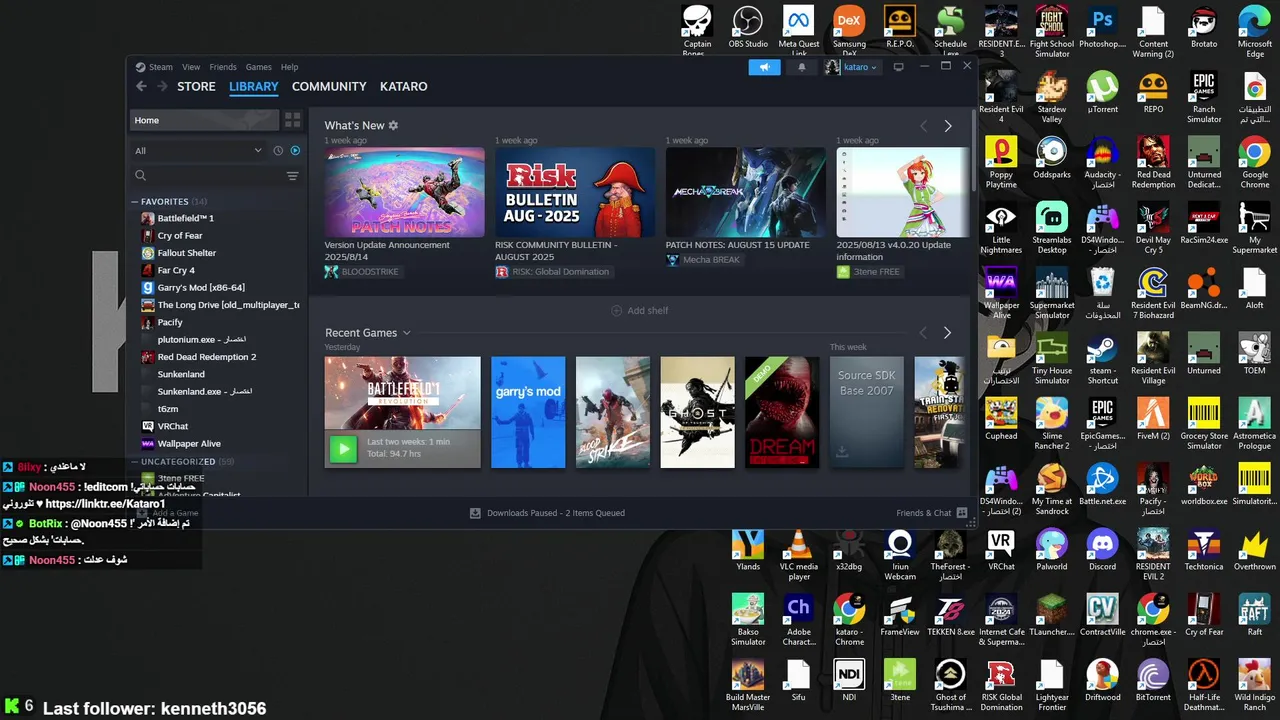
Task: Open the Help menu
Action: click(x=289, y=67)
